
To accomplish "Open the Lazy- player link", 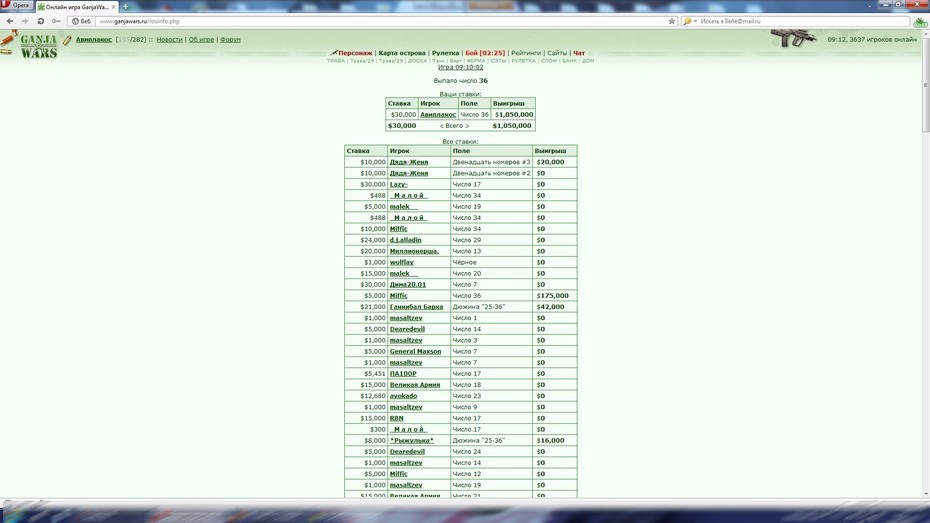I will (399, 184).
